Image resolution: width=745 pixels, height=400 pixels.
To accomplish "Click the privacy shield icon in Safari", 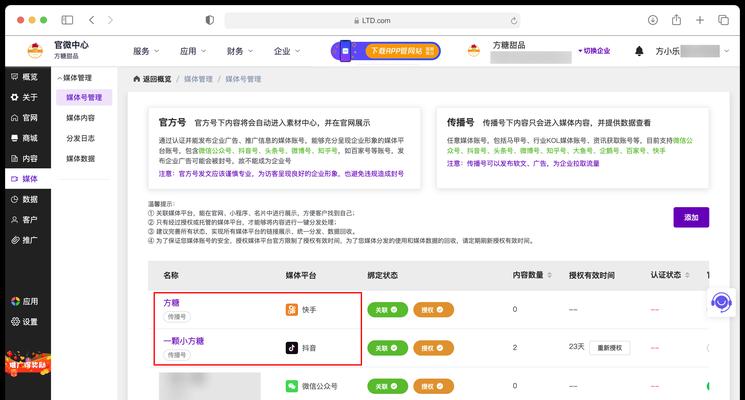I will point(210,20).
